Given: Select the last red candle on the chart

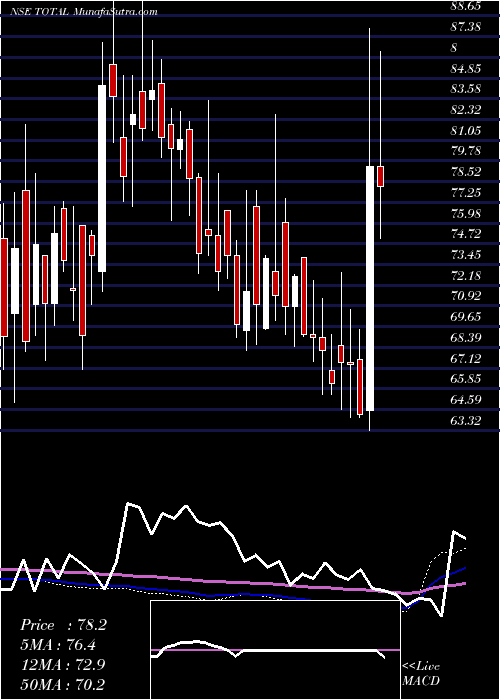Looking at the screenshot, I should point(381,176).
